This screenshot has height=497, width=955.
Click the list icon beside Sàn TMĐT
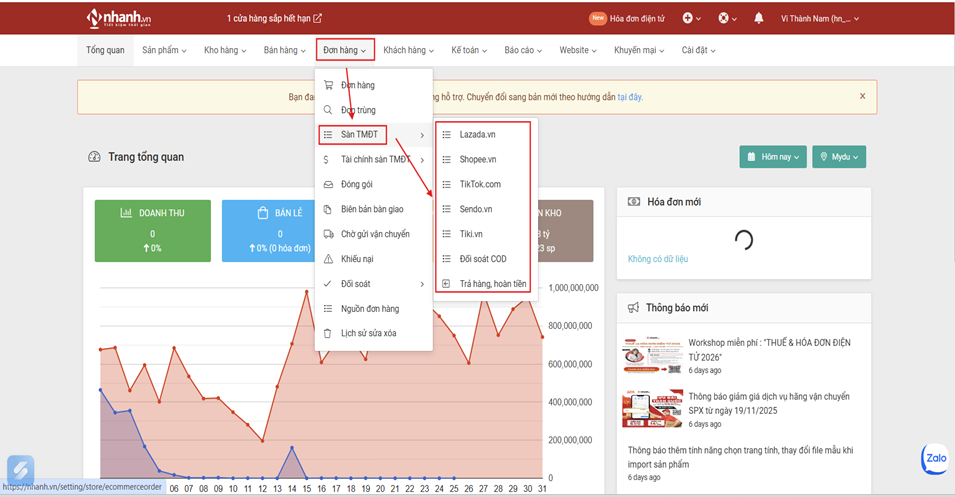(328, 135)
